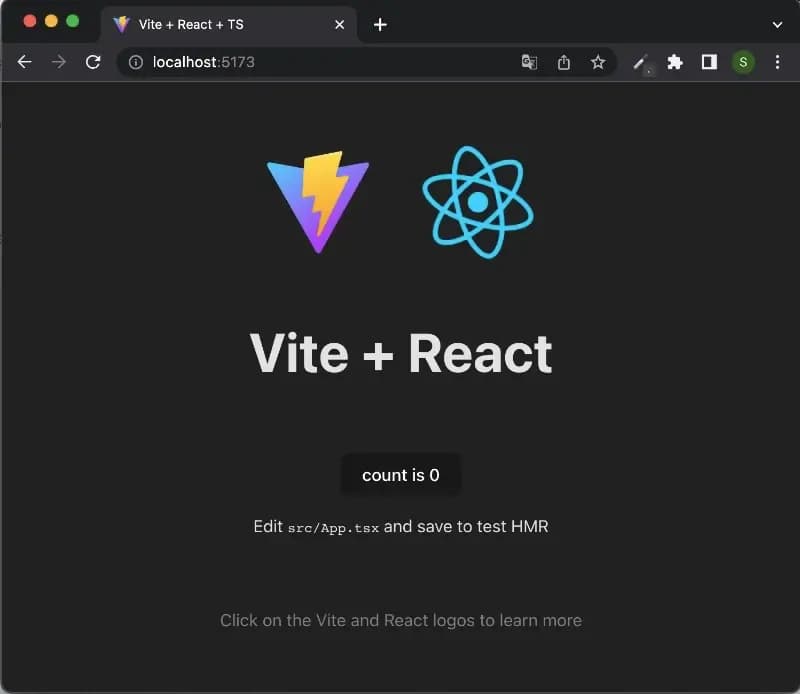Image resolution: width=800 pixels, height=694 pixels.
Task: Open a new tab with plus button
Action: [380, 24]
